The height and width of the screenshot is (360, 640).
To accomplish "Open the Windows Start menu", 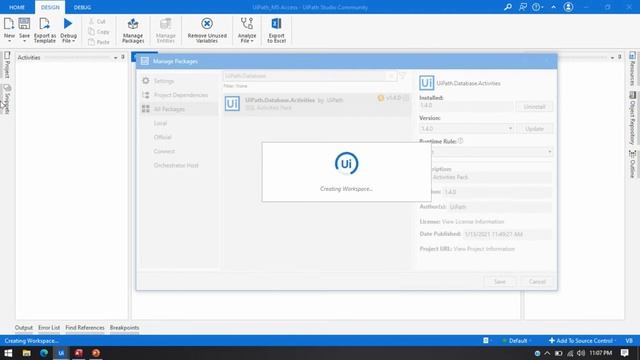I will [8, 353].
